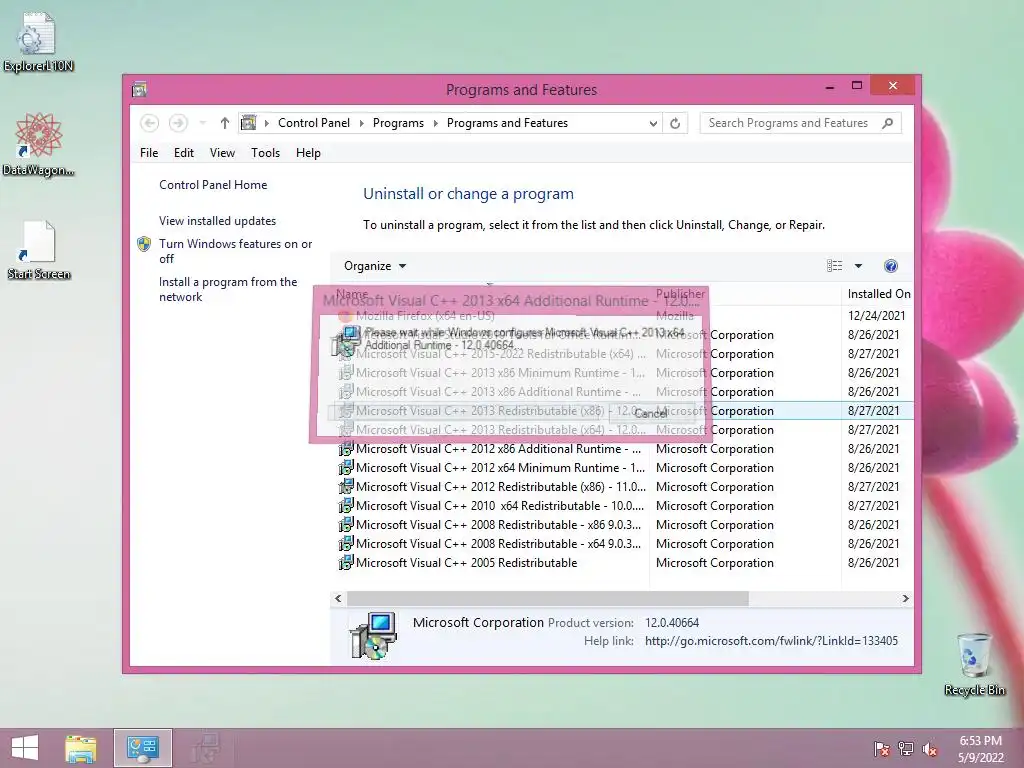
Task: Open the DataWagon desktop shortcut
Action: pos(38,144)
